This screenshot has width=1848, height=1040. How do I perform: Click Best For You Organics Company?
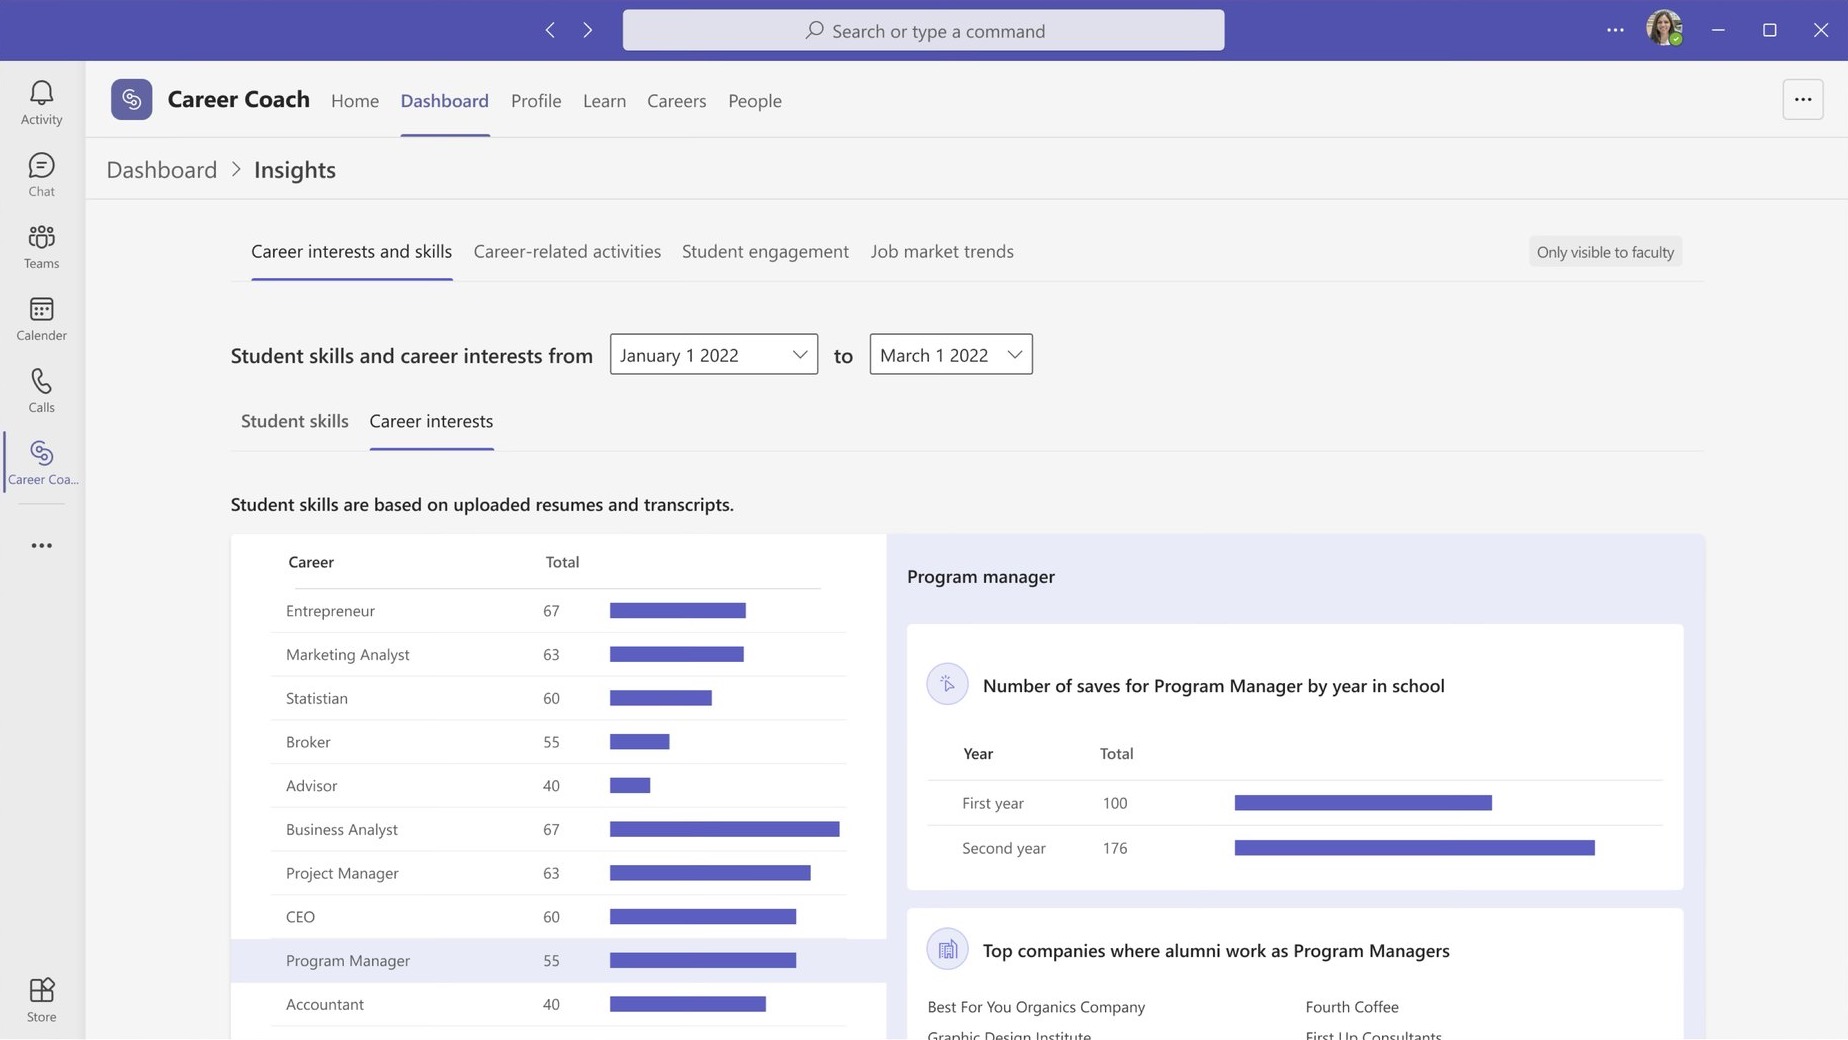[1036, 1007]
